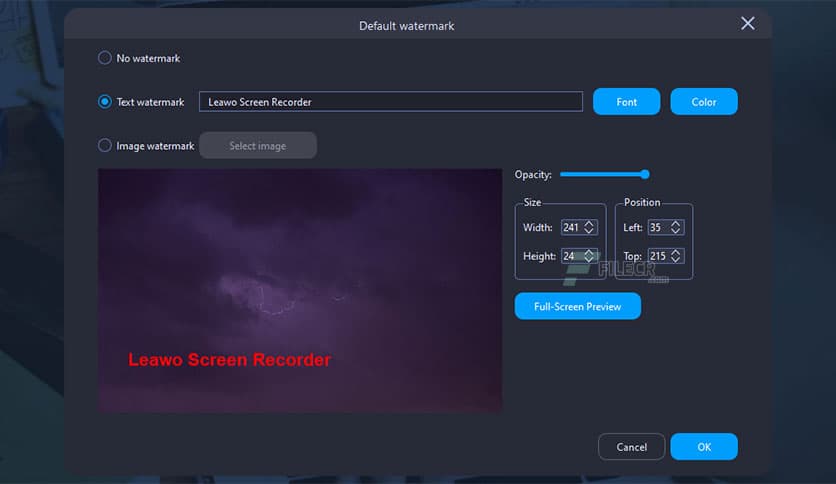Increase the Height value with up arrow
This screenshot has height=484, width=836.
point(589,252)
